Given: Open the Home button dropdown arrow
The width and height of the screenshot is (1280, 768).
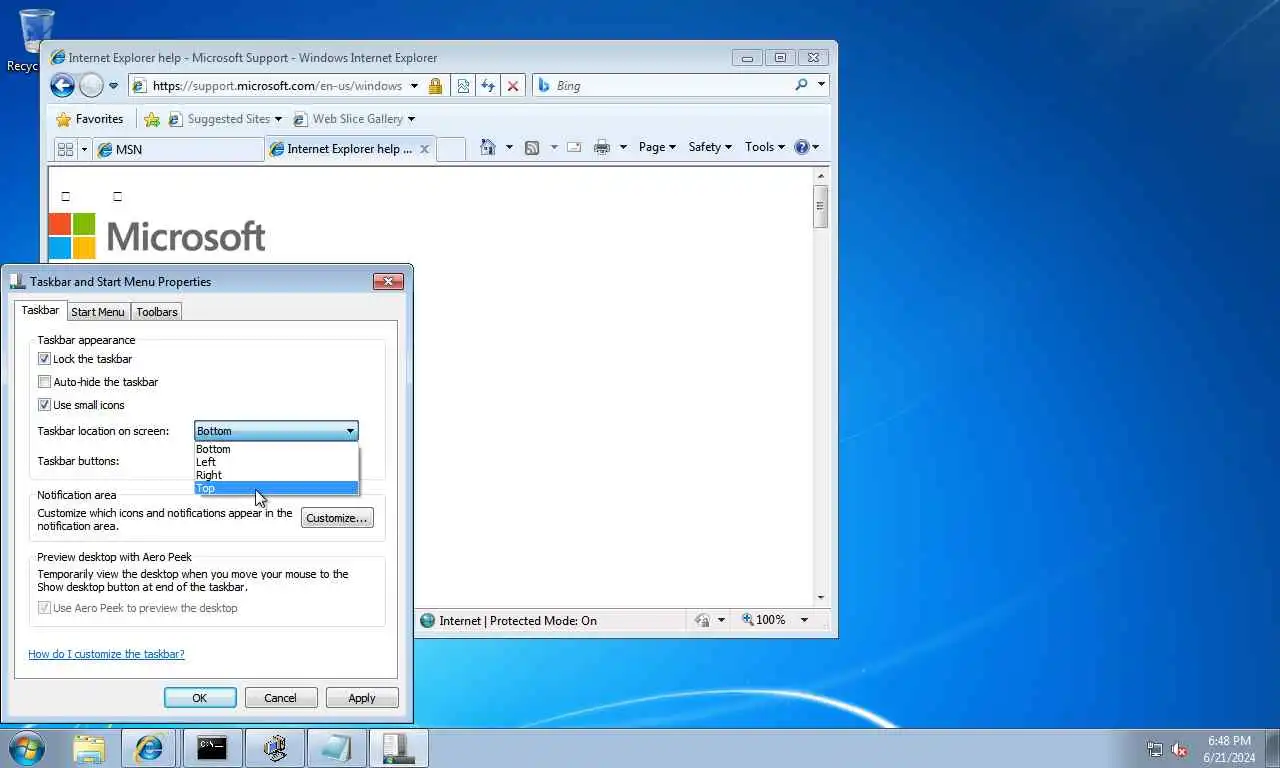Looking at the screenshot, I should click(509, 147).
